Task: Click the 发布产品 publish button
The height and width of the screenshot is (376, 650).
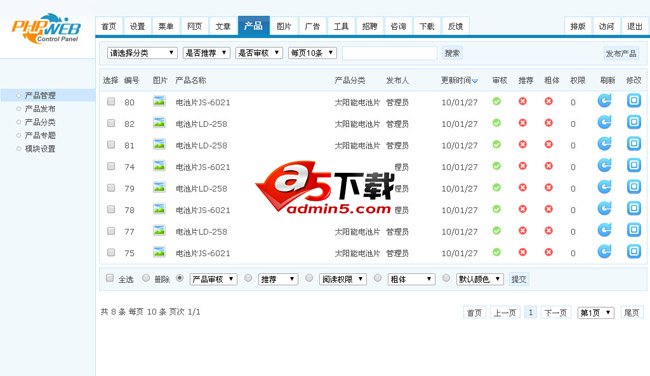Action: click(x=621, y=53)
